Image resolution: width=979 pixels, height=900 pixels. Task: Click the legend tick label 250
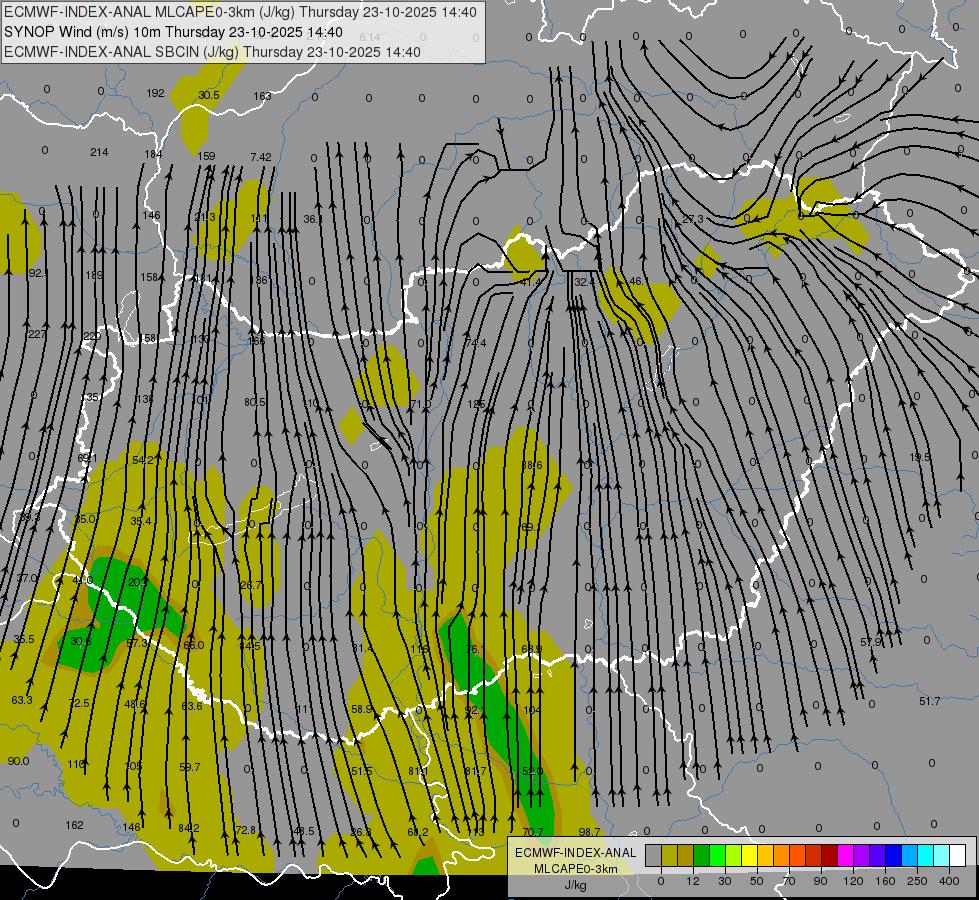click(x=917, y=881)
